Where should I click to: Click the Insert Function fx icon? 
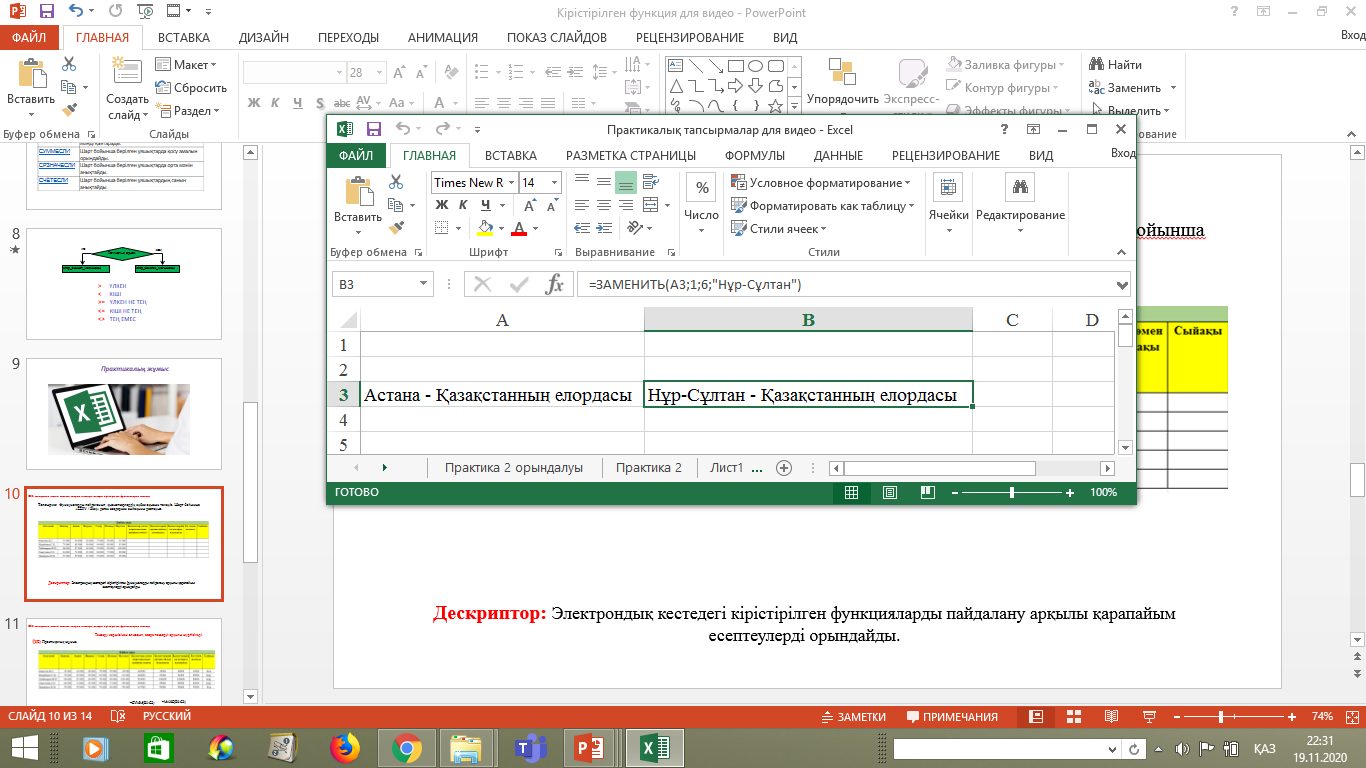point(554,285)
